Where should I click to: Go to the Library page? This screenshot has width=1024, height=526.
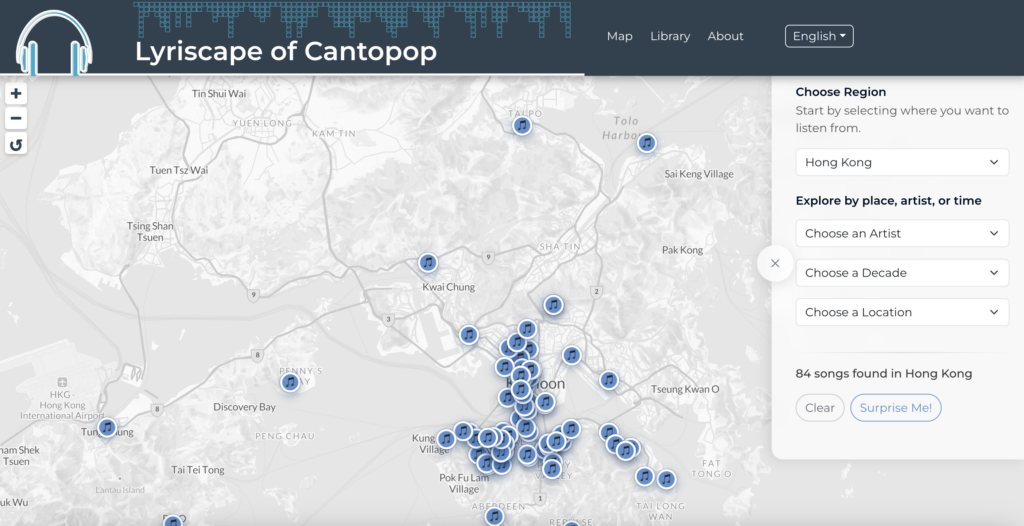point(670,36)
